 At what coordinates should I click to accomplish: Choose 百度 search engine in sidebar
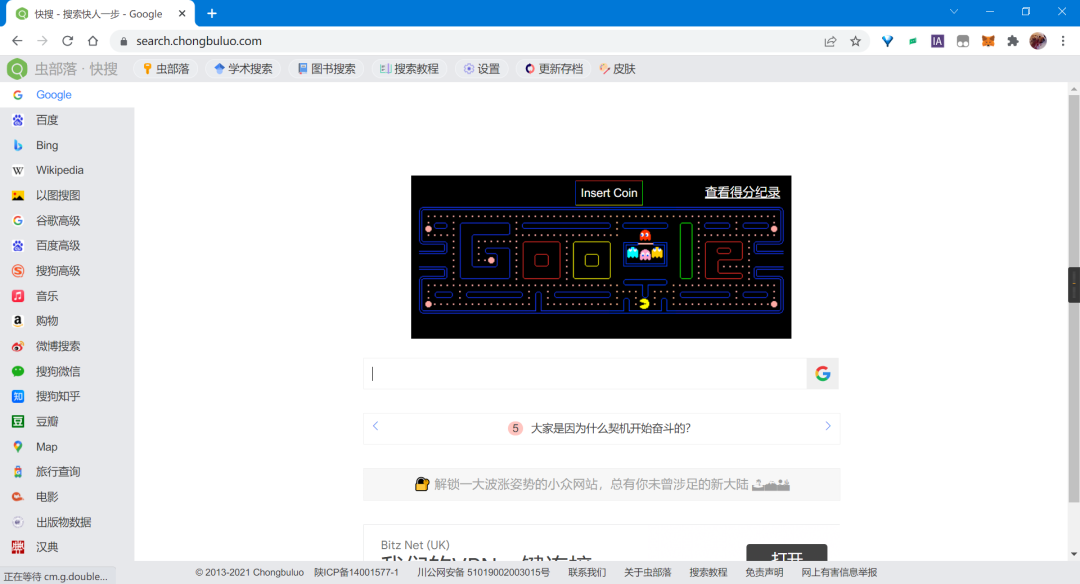pyautogui.click(x=67, y=120)
